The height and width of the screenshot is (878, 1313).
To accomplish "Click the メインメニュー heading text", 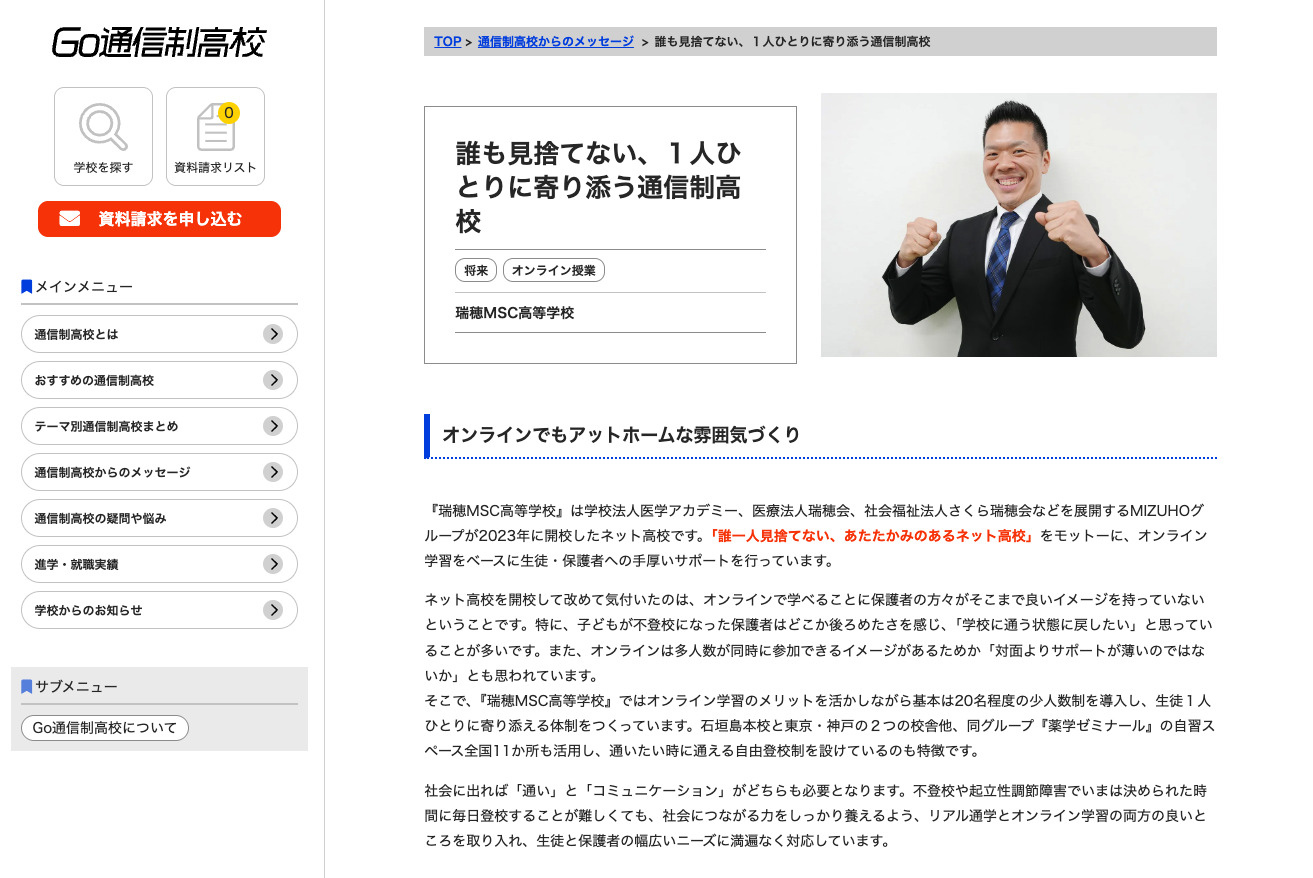I will [x=84, y=287].
